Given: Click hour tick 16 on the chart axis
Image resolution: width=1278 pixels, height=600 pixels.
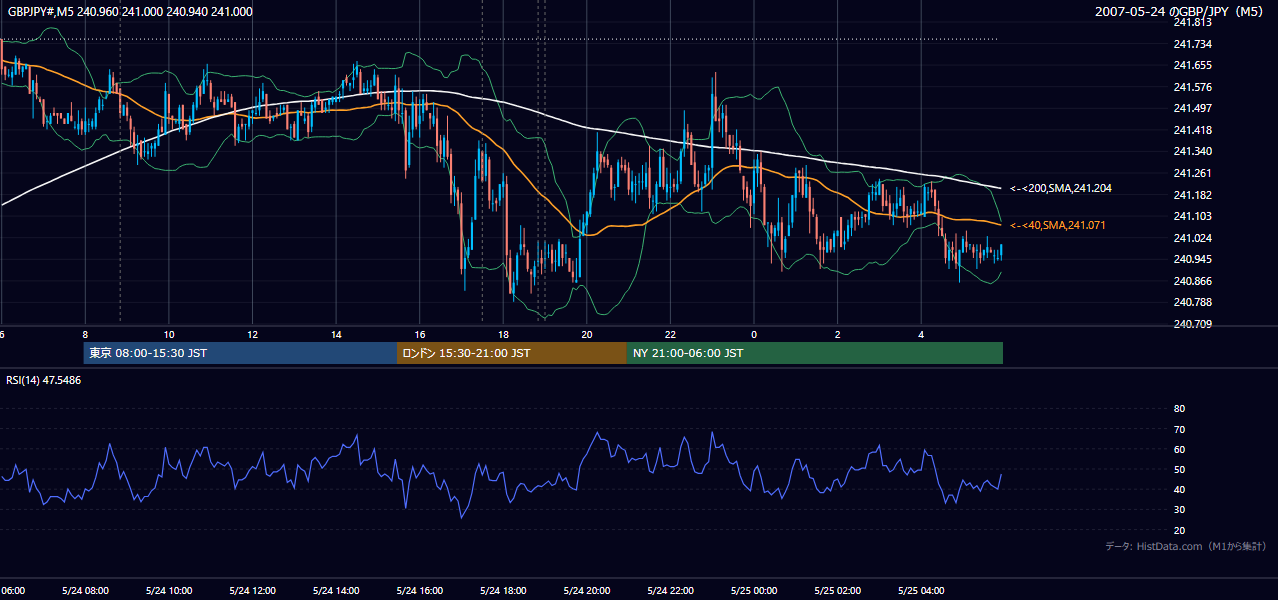Looking at the screenshot, I should pos(420,335).
